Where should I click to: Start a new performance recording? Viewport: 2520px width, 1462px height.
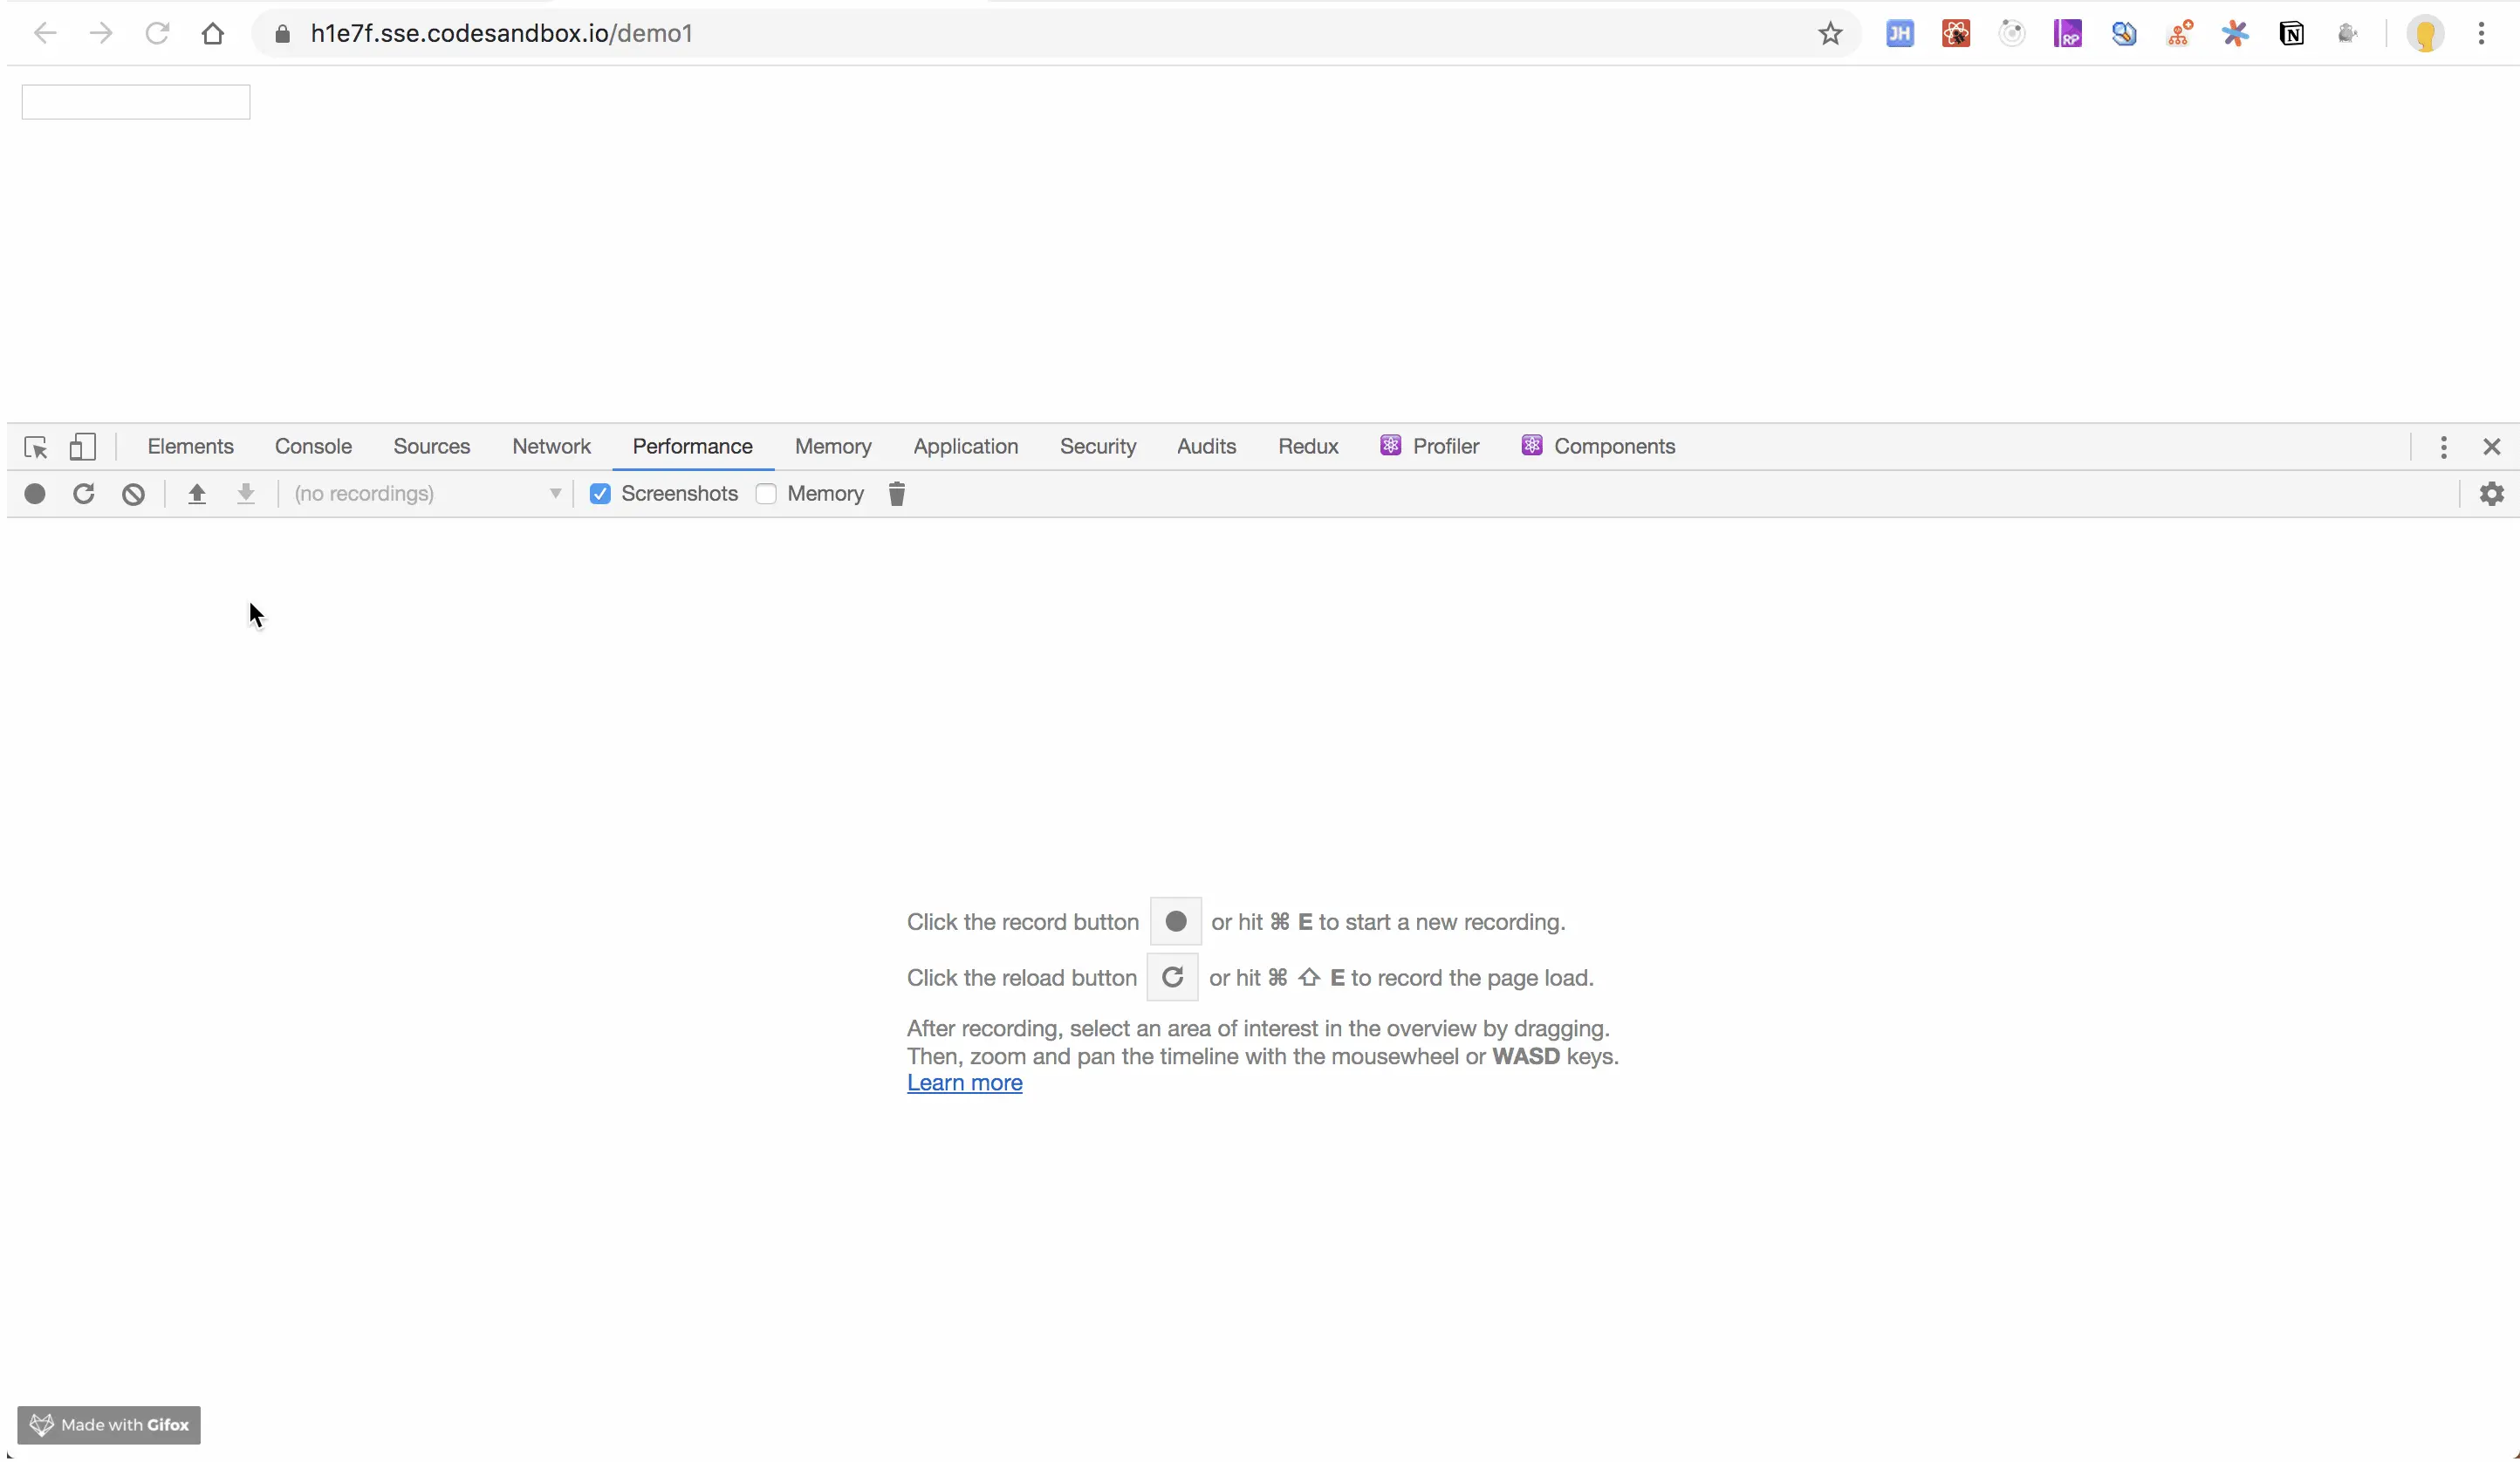click(34, 494)
